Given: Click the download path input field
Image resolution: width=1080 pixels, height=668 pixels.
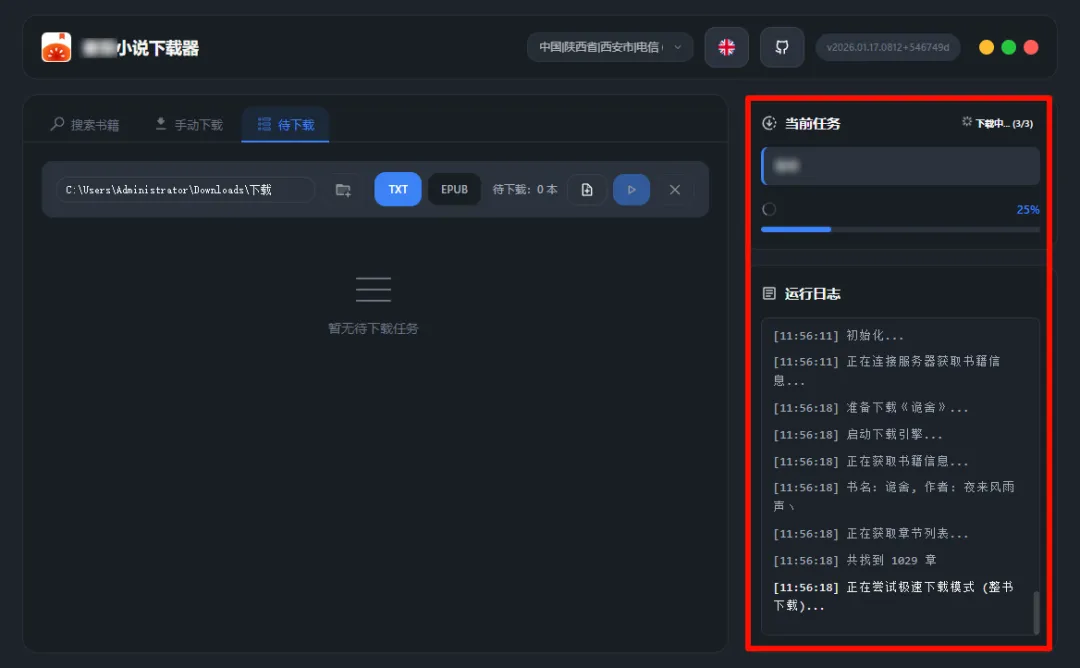Looking at the screenshot, I should click(185, 189).
